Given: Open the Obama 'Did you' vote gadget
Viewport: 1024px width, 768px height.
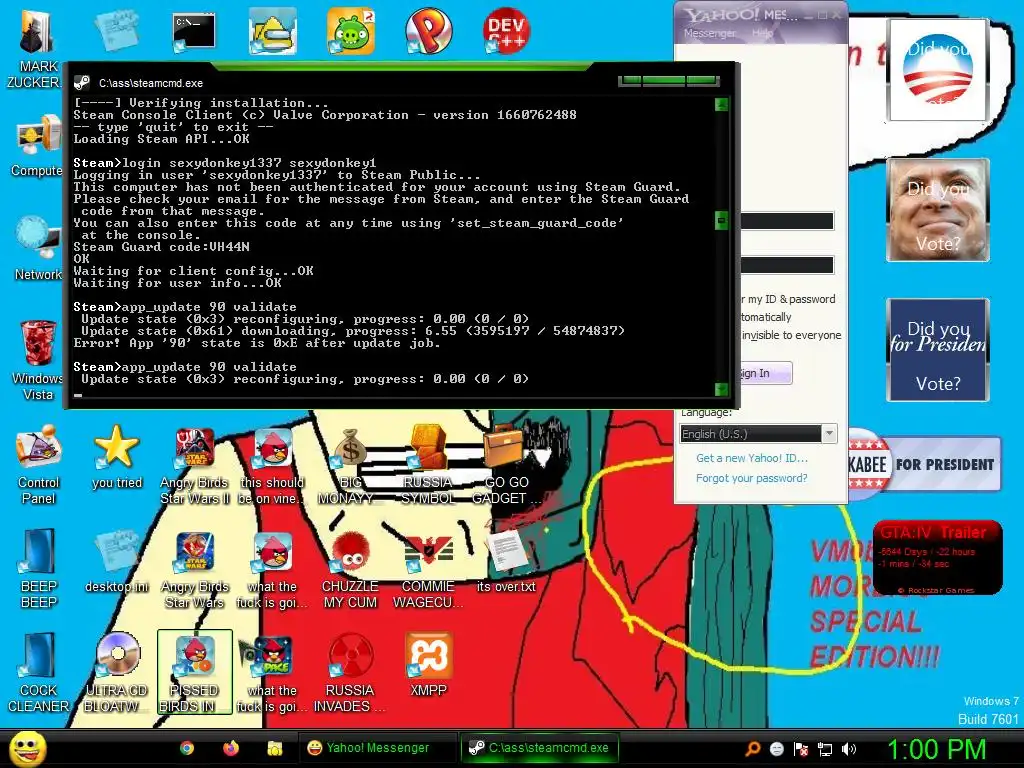Looking at the screenshot, I should point(937,70).
